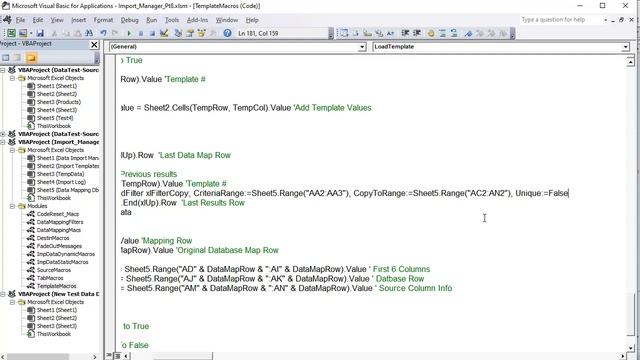This screenshot has height=360, width=640.
Task: Select Sheet1 (Data Import Man) tree item
Action: (x=68, y=158)
